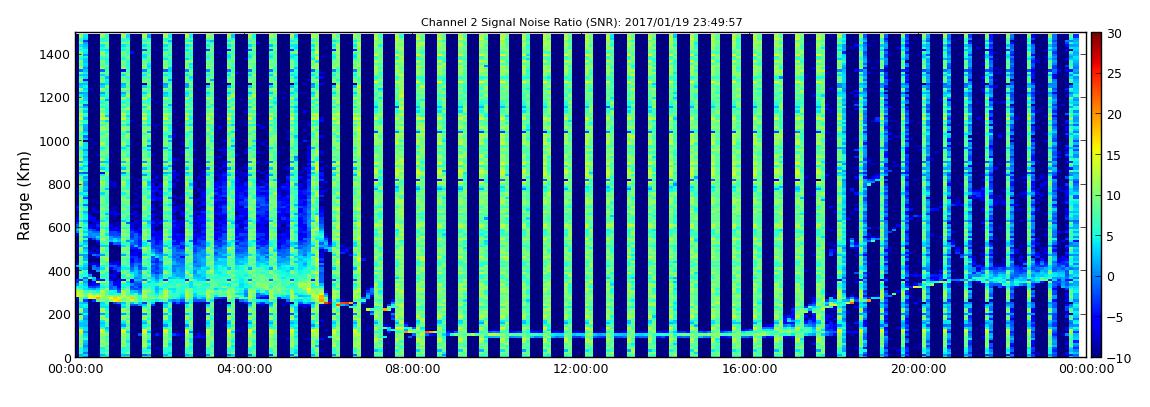The width and height of the screenshot is (1150, 407).
Task: Click the dark red top of the colorbar
Action: pyautogui.click(x=1096, y=38)
